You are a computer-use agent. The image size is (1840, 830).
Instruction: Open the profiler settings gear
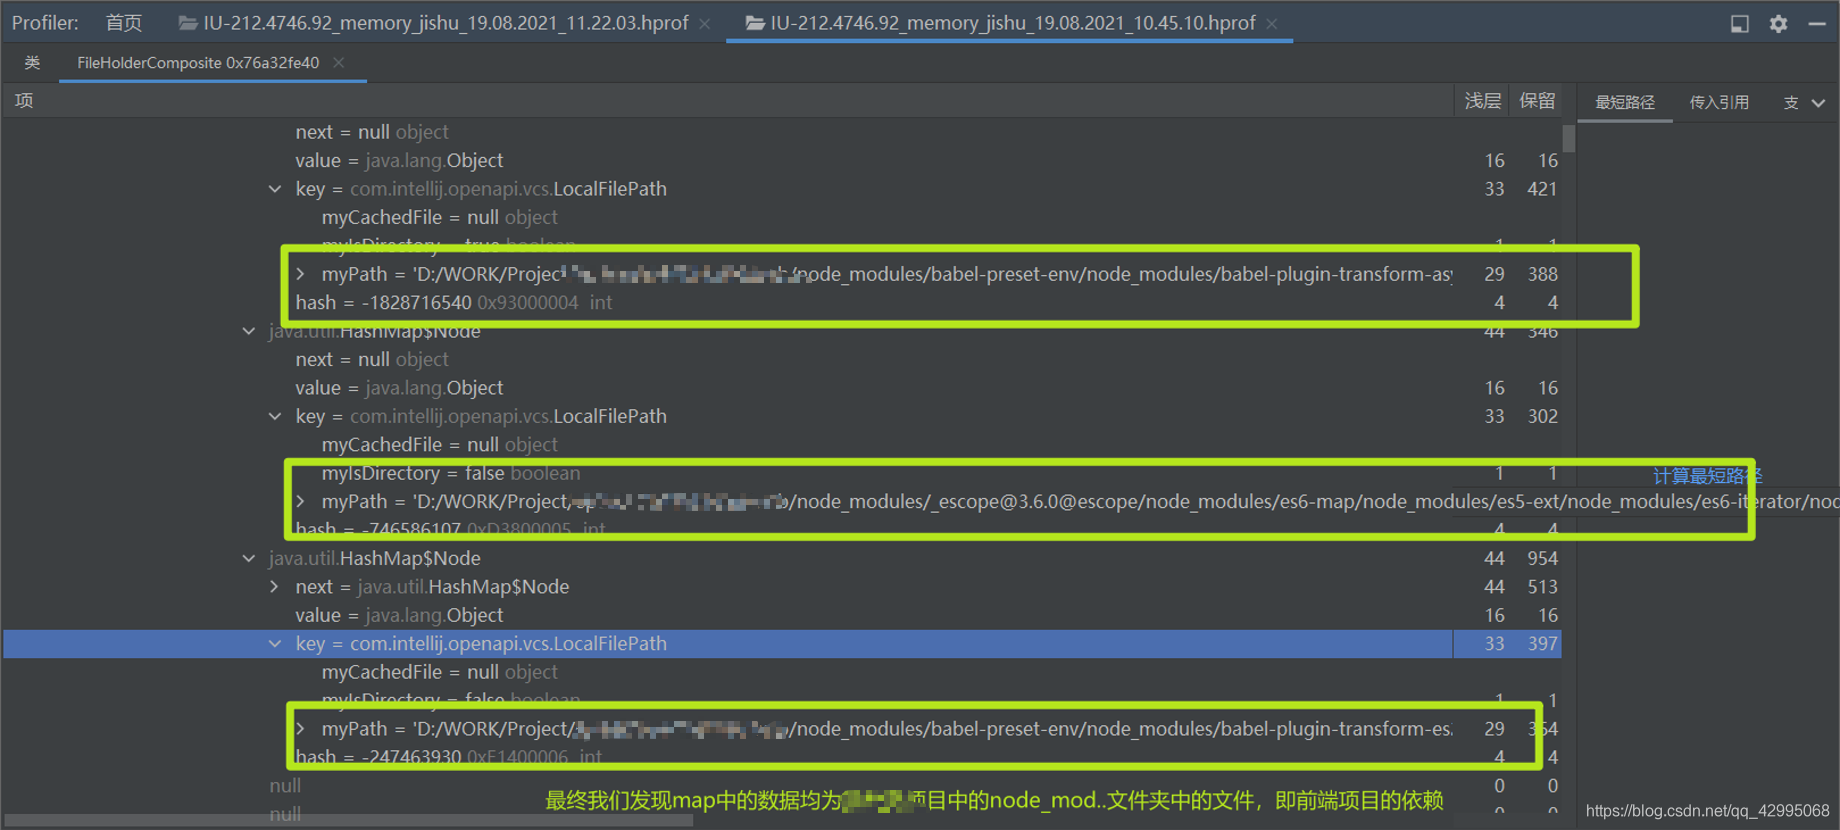pos(1778,23)
